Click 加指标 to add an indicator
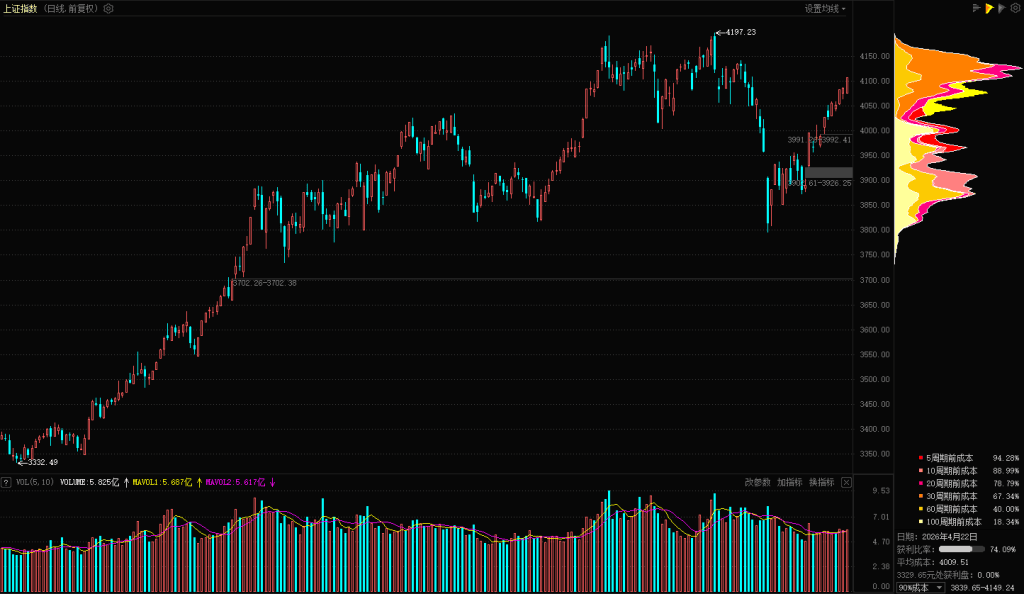Image resolution: width=1024 pixels, height=594 pixels. pyautogui.click(x=789, y=482)
